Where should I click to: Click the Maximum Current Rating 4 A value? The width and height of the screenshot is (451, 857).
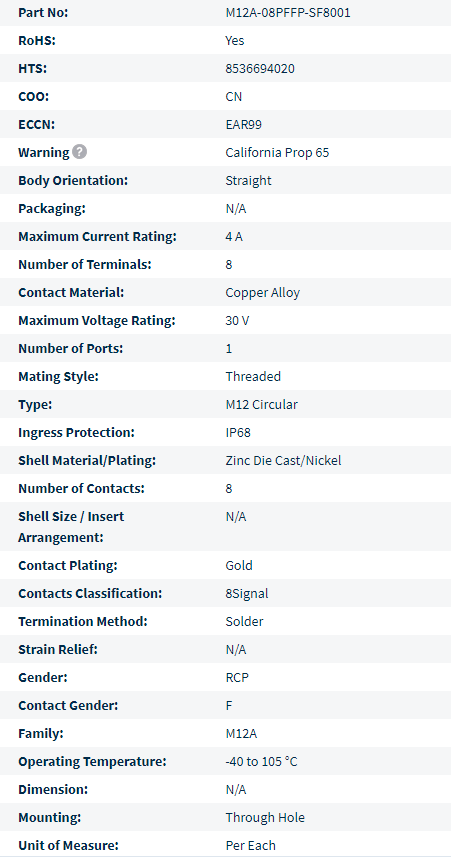tap(235, 237)
